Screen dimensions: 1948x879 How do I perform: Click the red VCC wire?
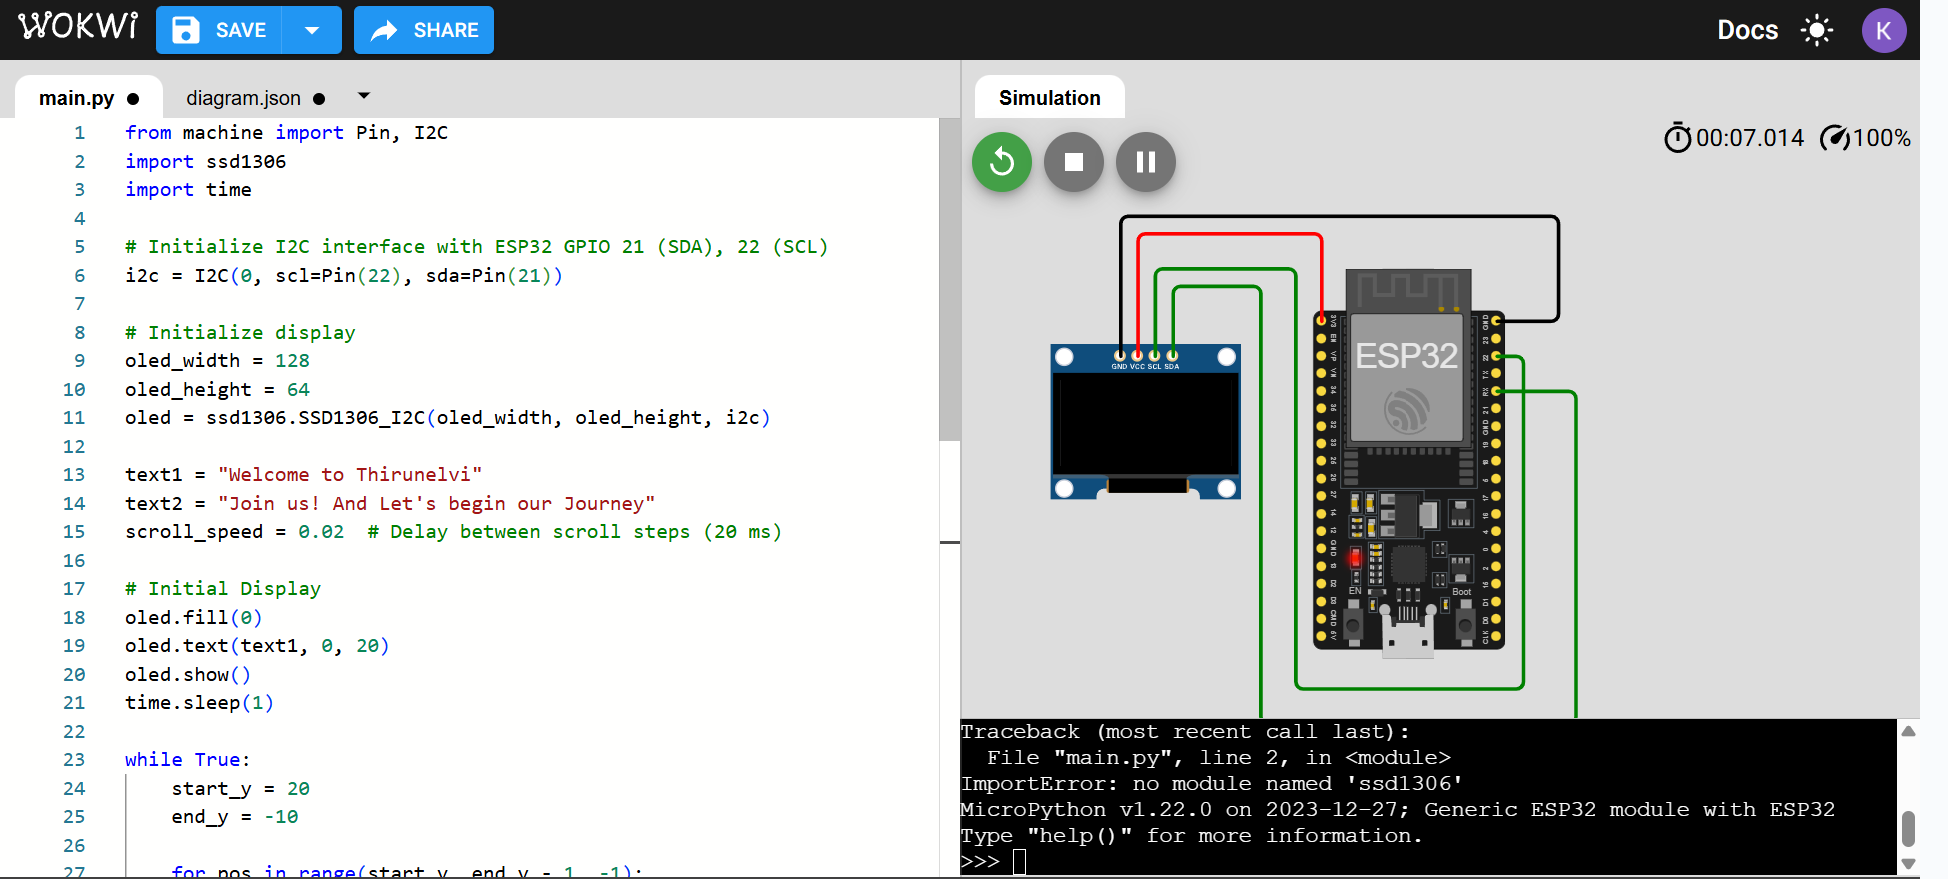(1230, 235)
